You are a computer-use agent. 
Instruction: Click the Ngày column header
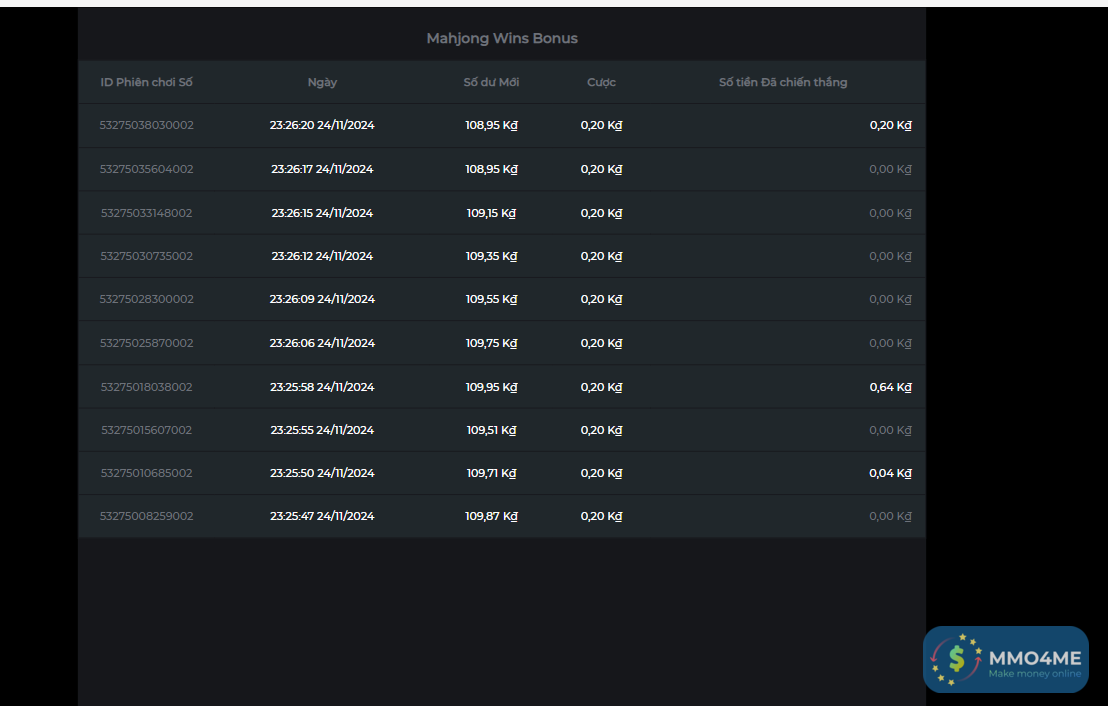tap(322, 82)
